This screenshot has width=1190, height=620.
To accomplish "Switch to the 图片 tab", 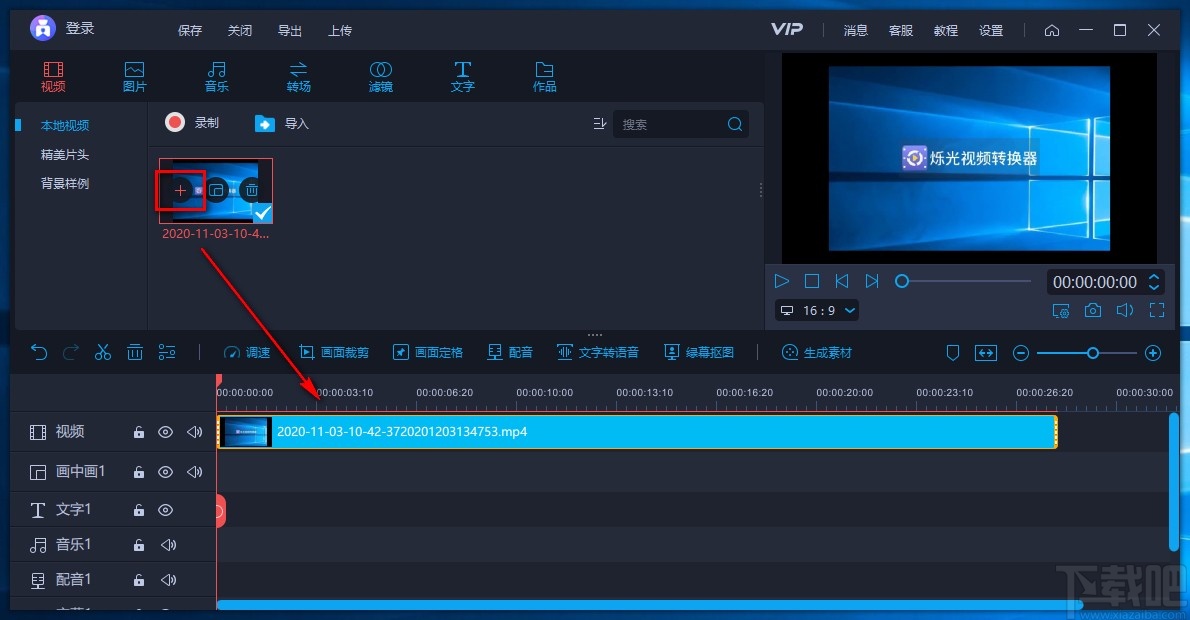I will point(134,77).
